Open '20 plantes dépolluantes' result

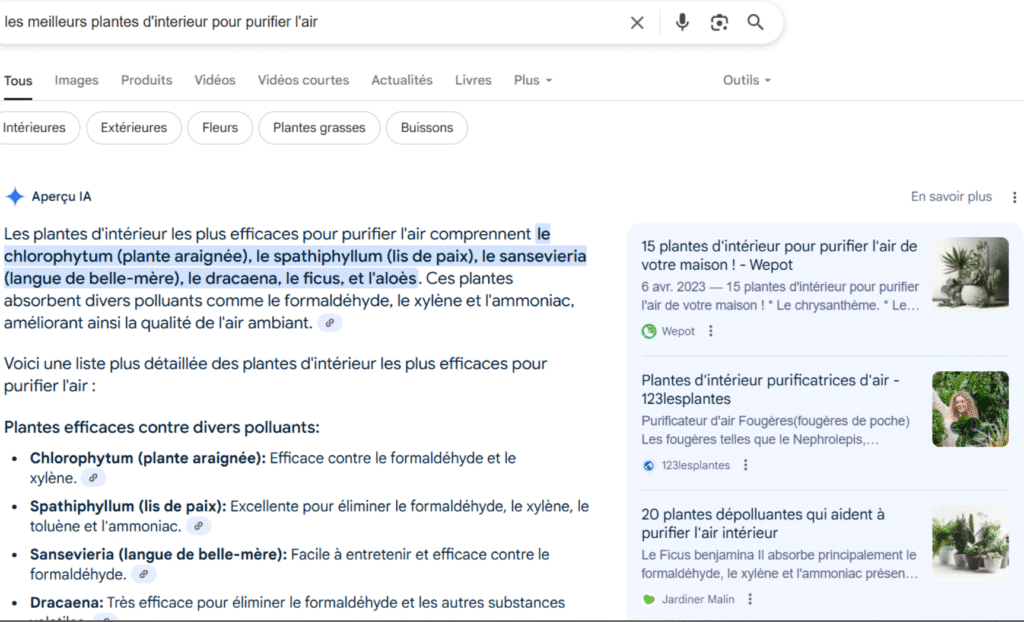(x=763, y=523)
